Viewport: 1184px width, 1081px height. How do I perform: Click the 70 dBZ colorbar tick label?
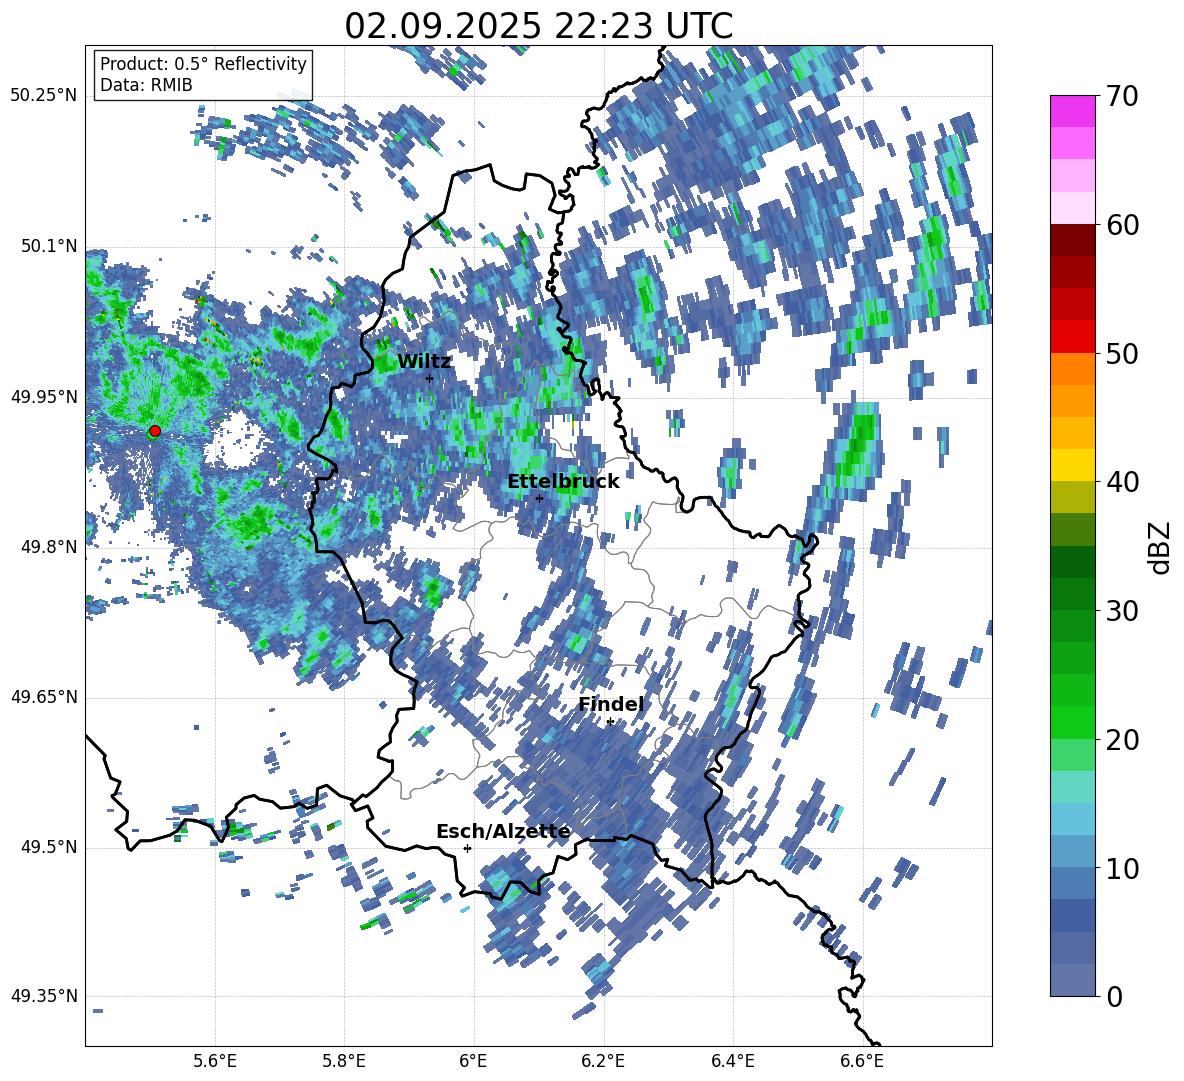tap(1121, 96)
